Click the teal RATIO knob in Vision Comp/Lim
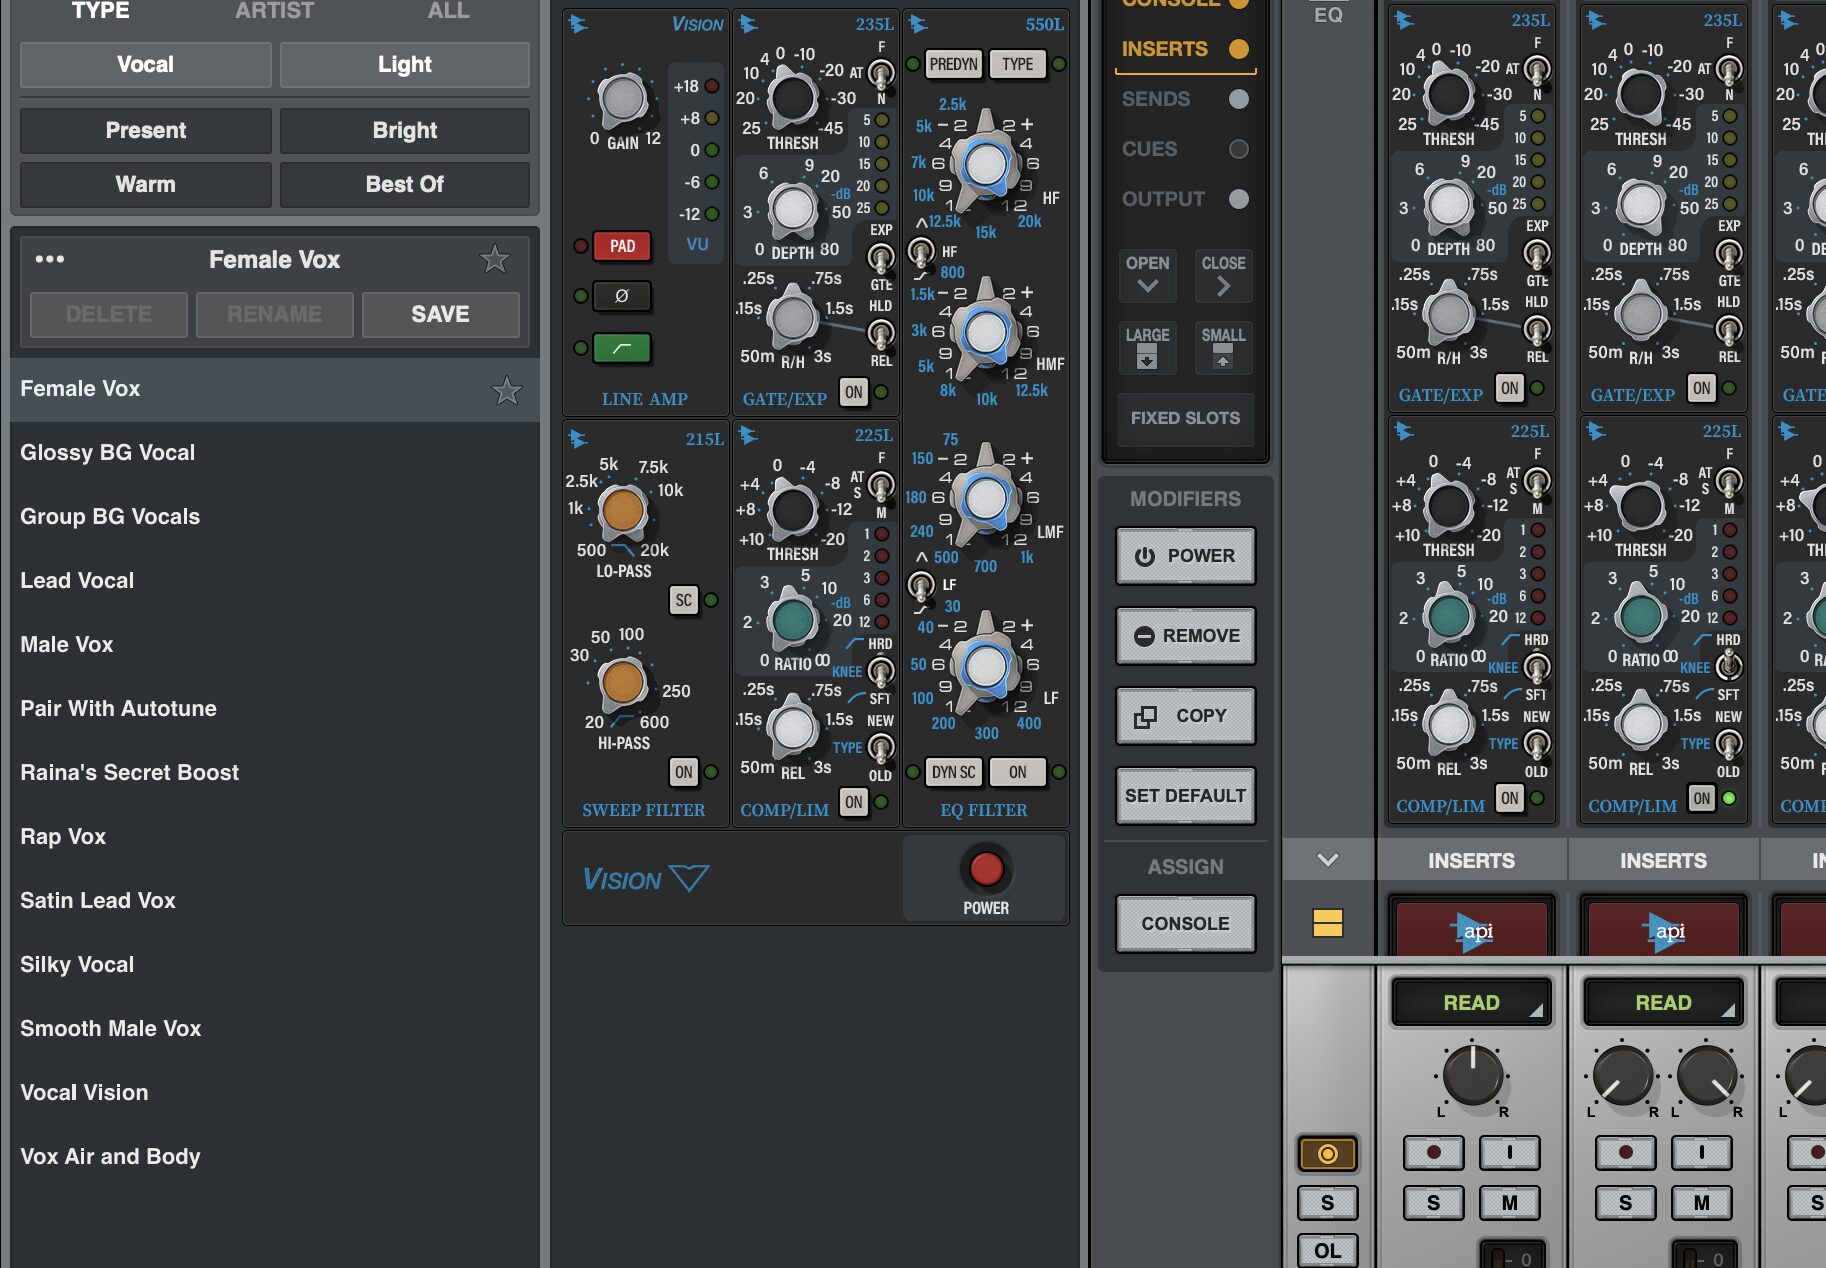1826x1268 pixels. pyautogui.click(x=793, y=619)
